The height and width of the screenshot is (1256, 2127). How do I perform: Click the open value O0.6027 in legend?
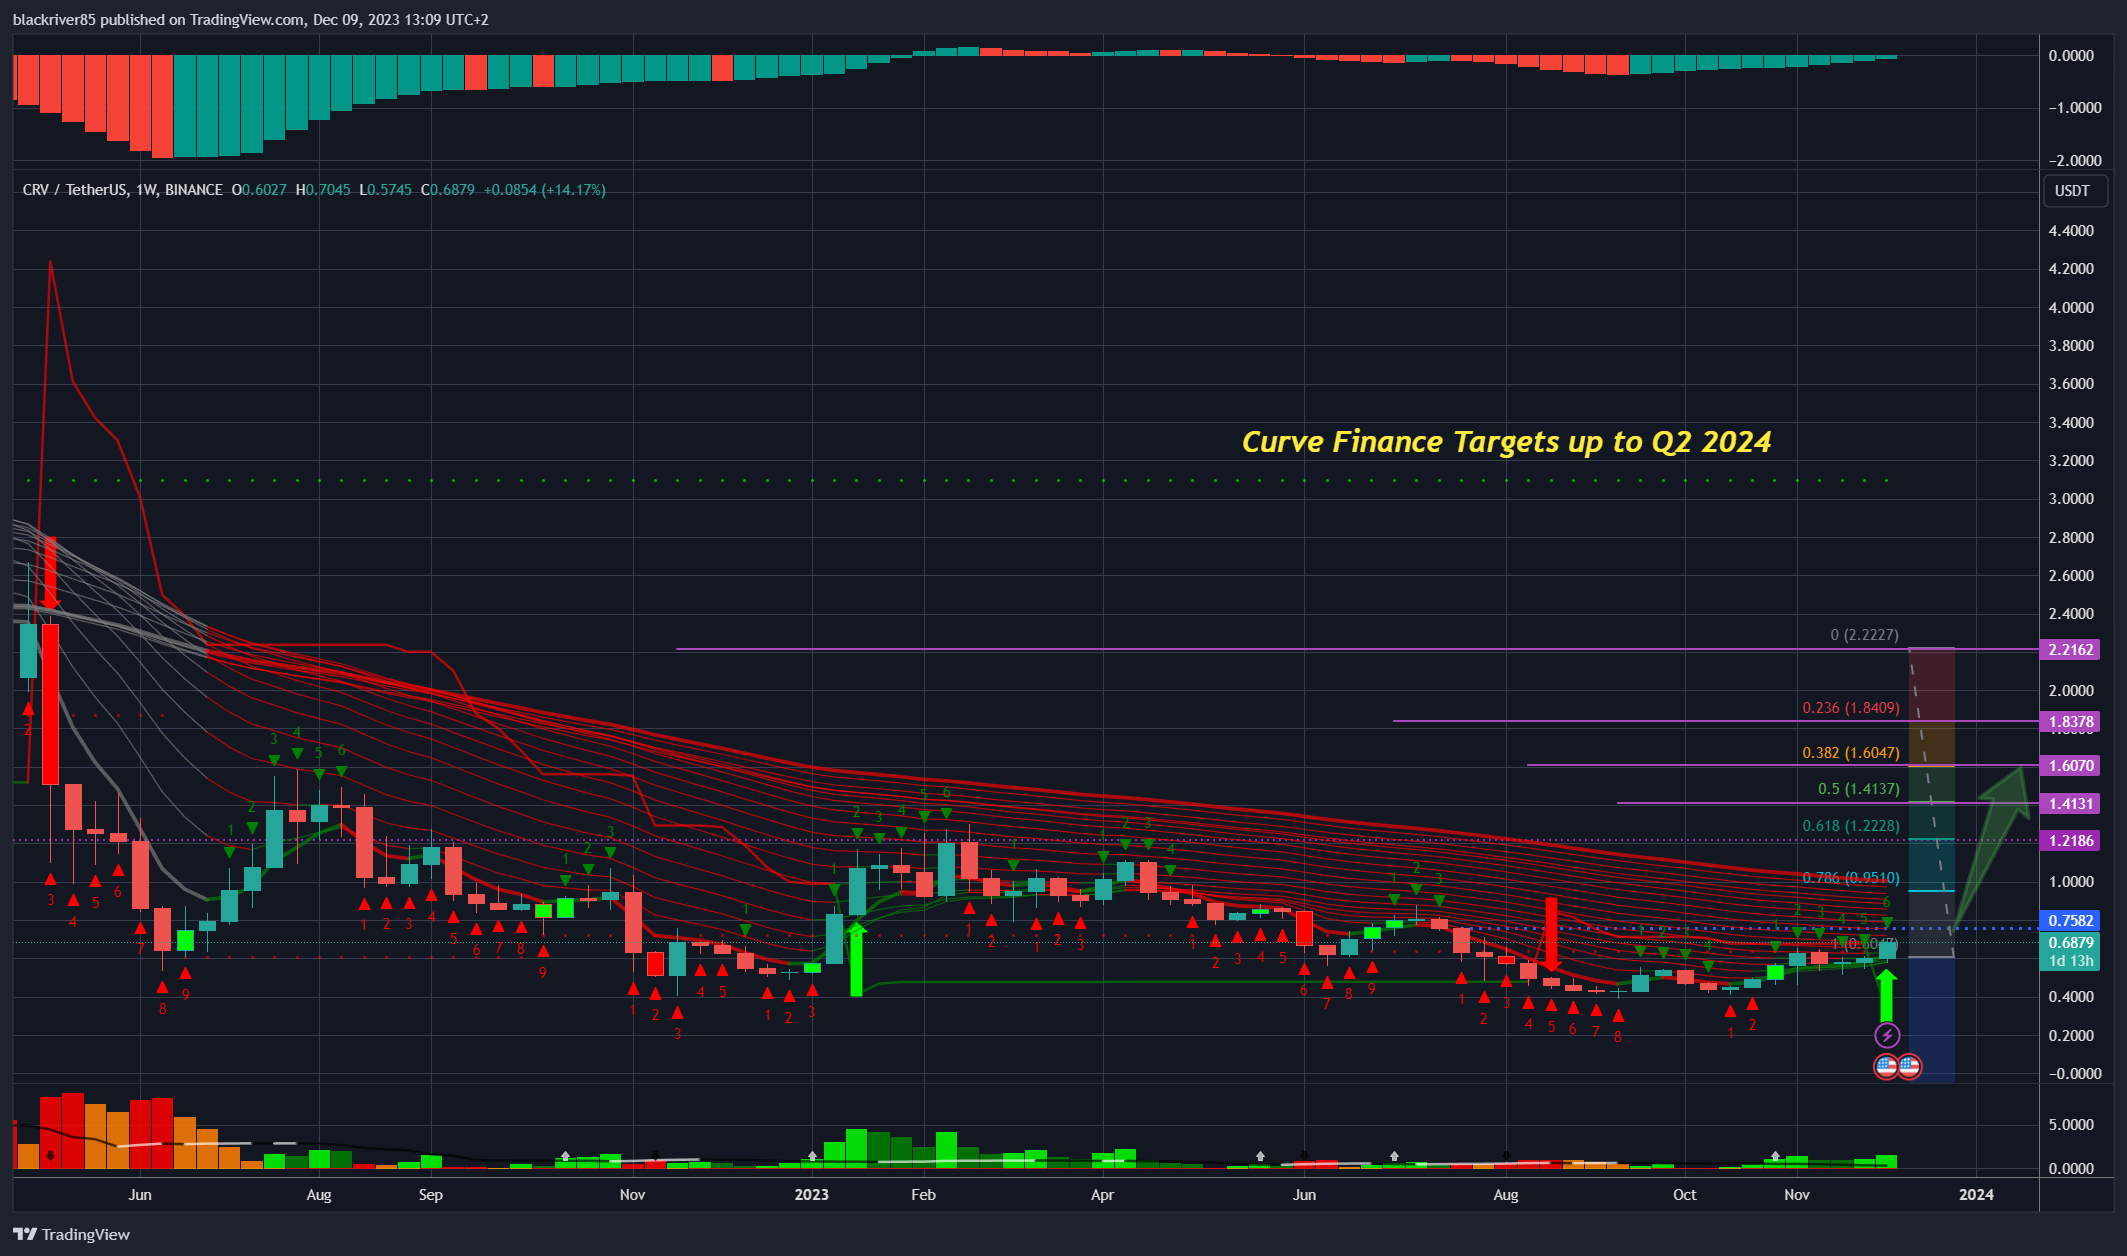259,190
